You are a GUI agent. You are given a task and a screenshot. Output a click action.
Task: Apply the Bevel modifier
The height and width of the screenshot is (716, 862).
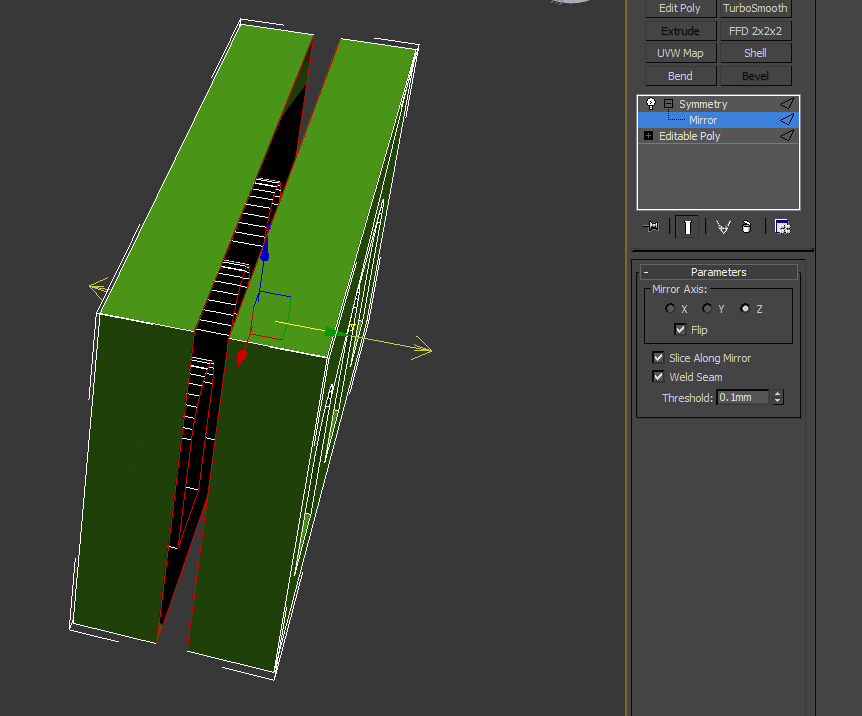coord(755,76)
